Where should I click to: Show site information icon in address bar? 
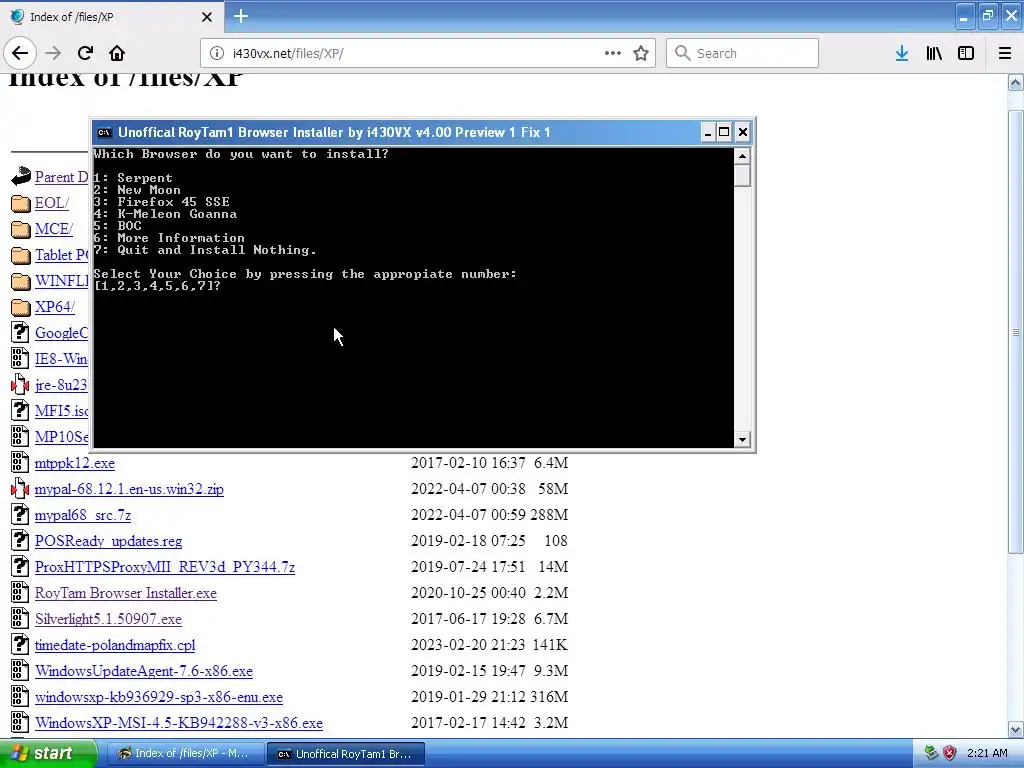[x=216, y=53]
